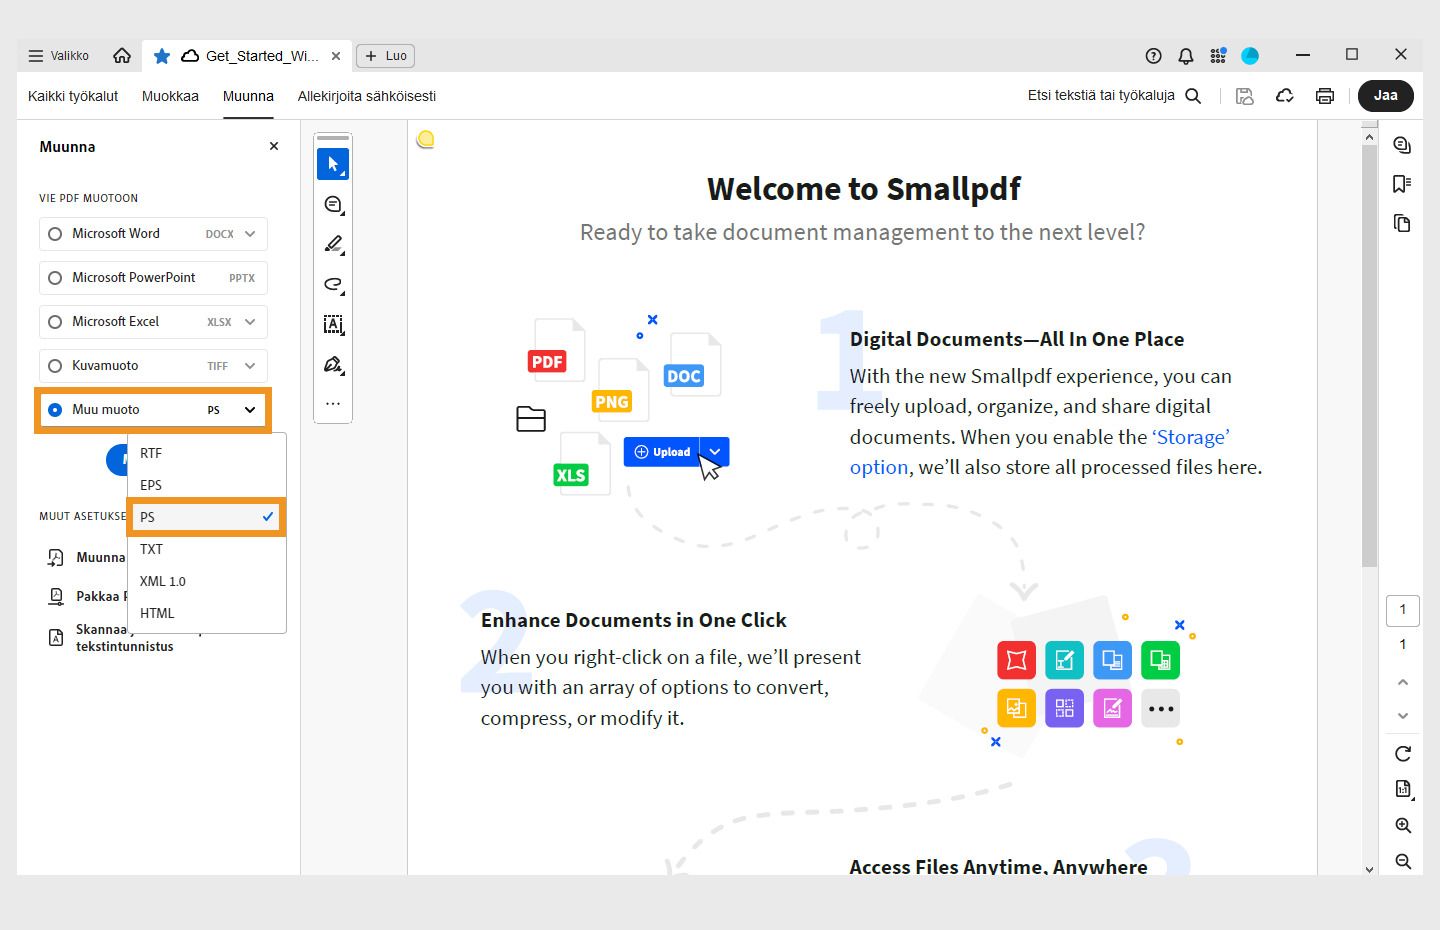Click the star icon on document tab
1440x930 pixels.
pos(162,56)
